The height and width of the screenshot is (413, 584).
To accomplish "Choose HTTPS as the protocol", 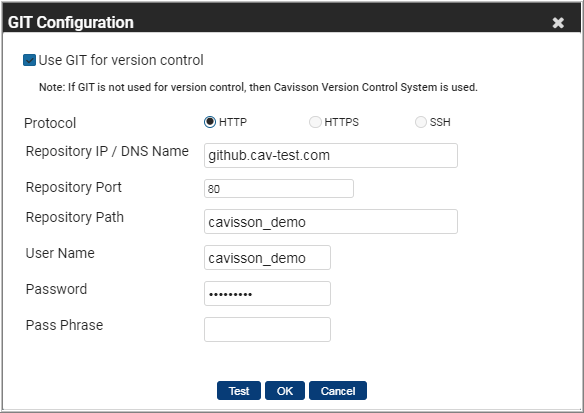I will pos(315,122).
